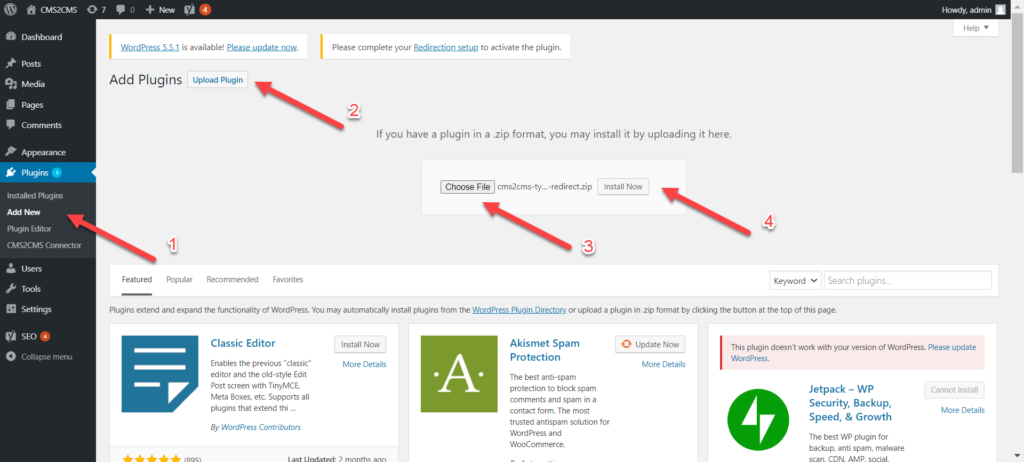Open the comments bubble icon in admin bar

pyautogui.click(x=121, y=10)
